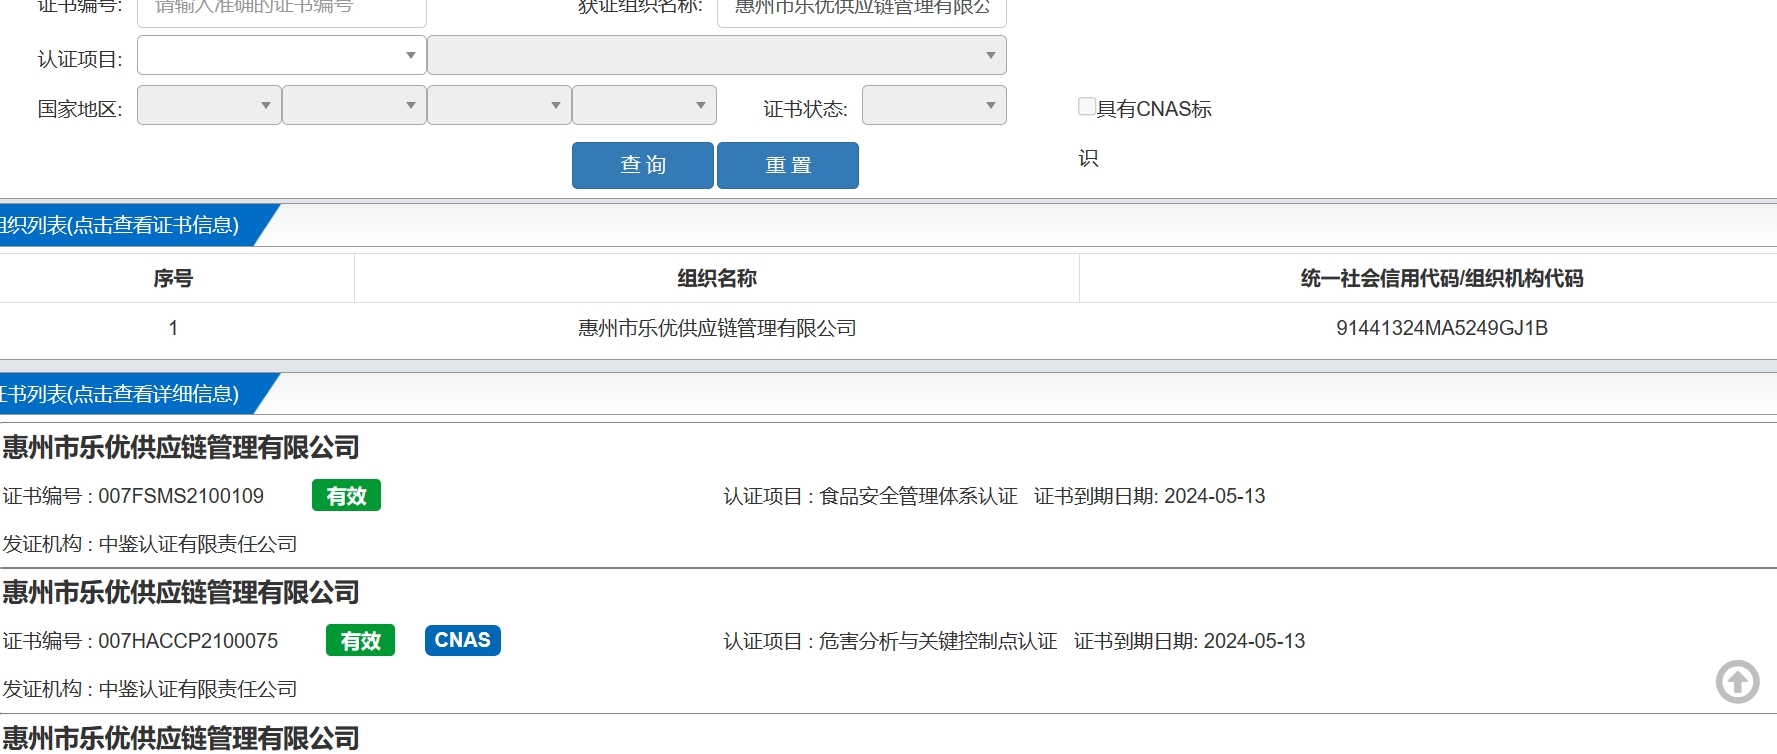Click the 组织名称 column header

point(717,278)
